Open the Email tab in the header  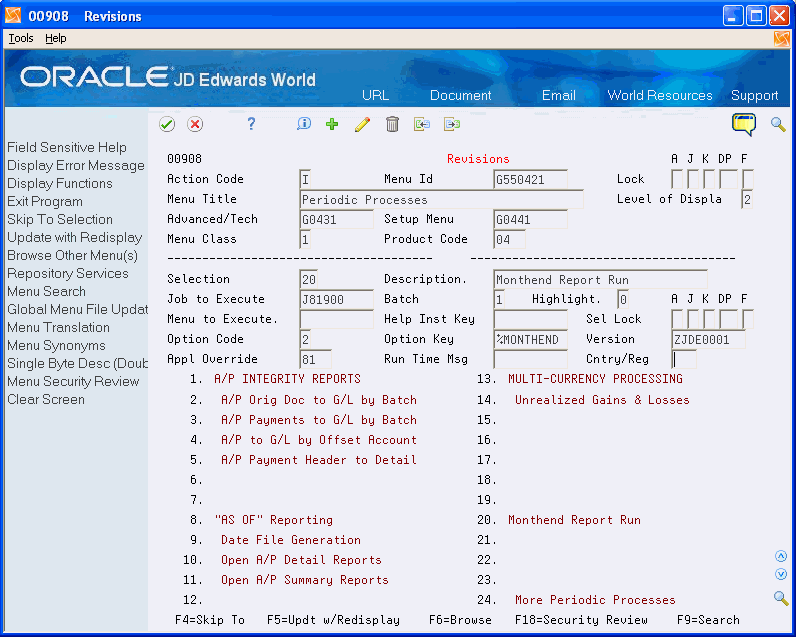coord(558,95)
